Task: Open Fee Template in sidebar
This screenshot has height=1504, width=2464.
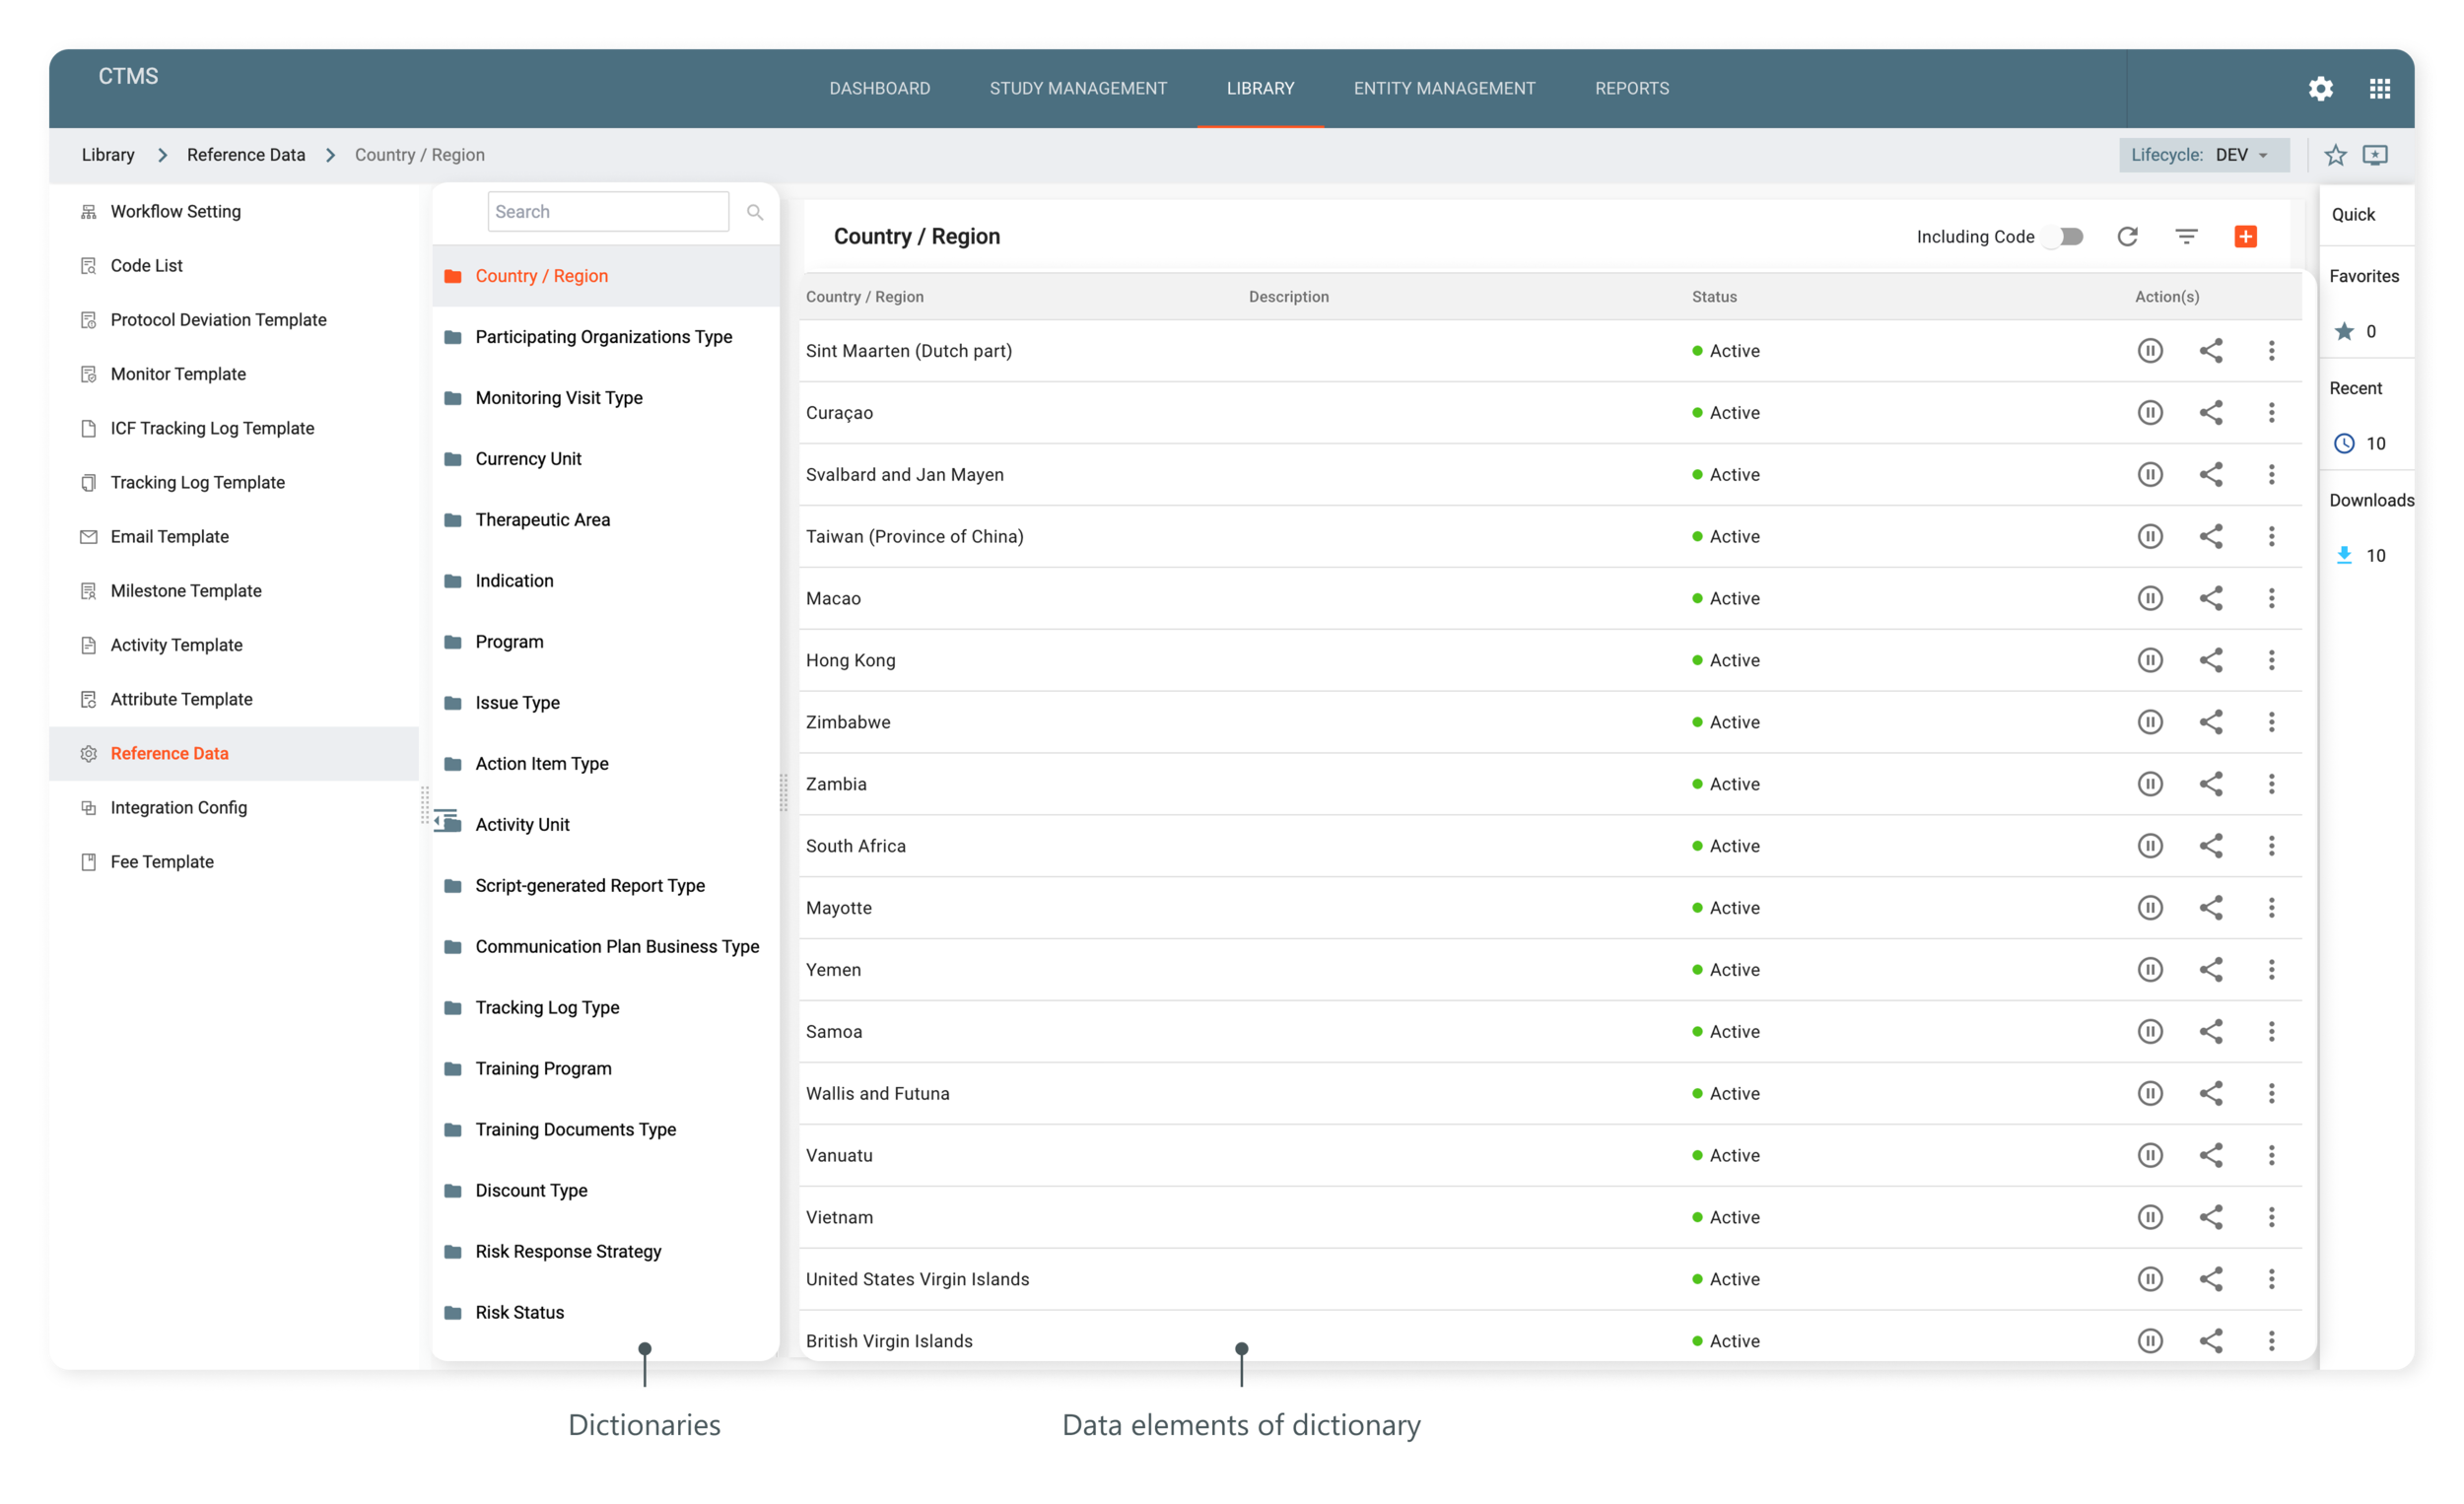Action: click(x=162, y=862)
